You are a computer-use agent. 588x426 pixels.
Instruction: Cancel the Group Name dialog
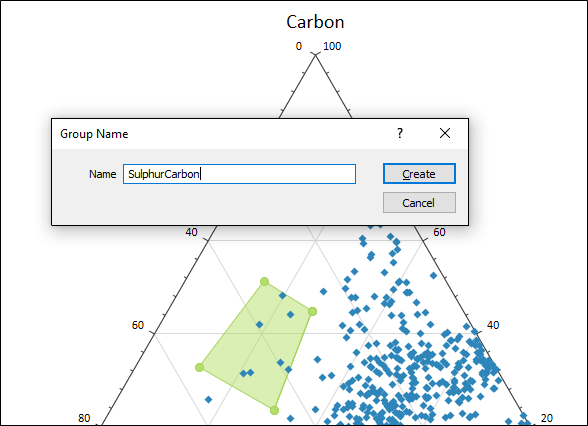419,203
